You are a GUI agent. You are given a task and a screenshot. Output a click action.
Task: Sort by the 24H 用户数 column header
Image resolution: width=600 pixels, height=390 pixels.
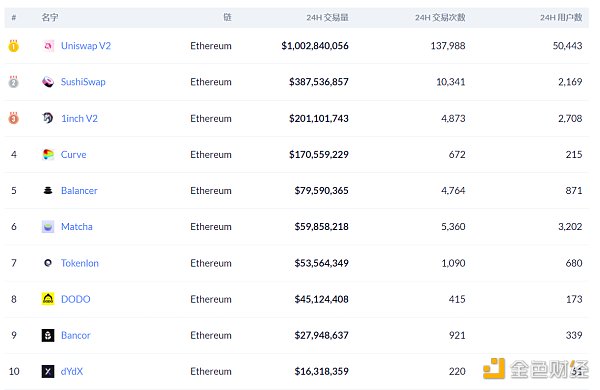561,17
